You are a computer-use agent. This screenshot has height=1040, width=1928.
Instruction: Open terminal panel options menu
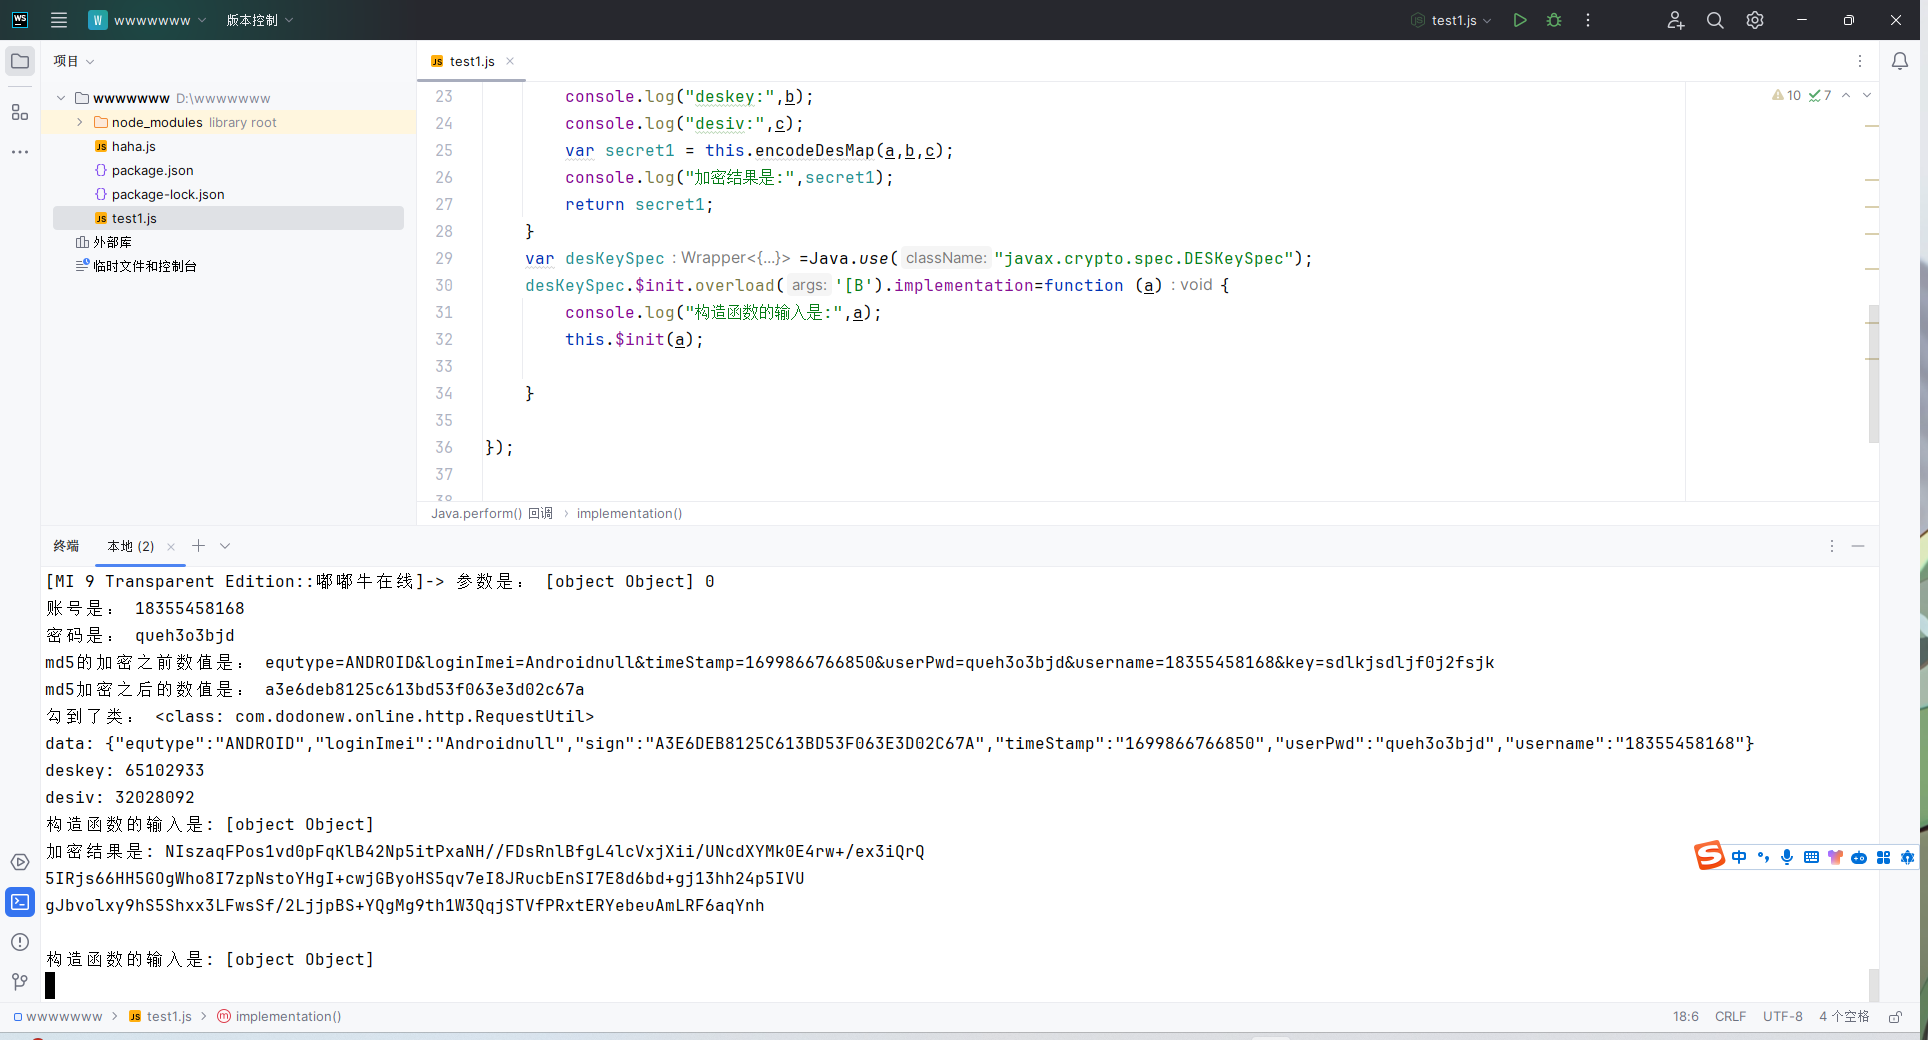pos(1832,546)
